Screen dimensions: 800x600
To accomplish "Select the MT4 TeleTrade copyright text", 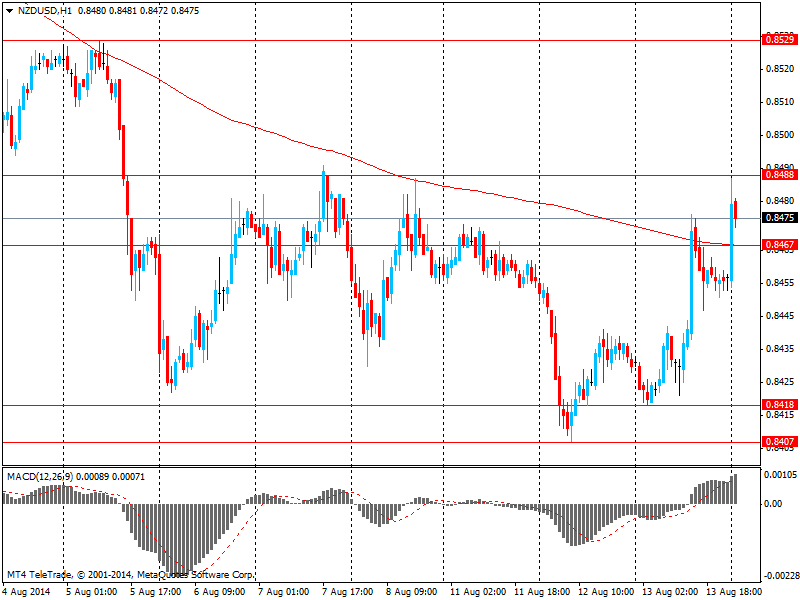I will tap(130, 575).
